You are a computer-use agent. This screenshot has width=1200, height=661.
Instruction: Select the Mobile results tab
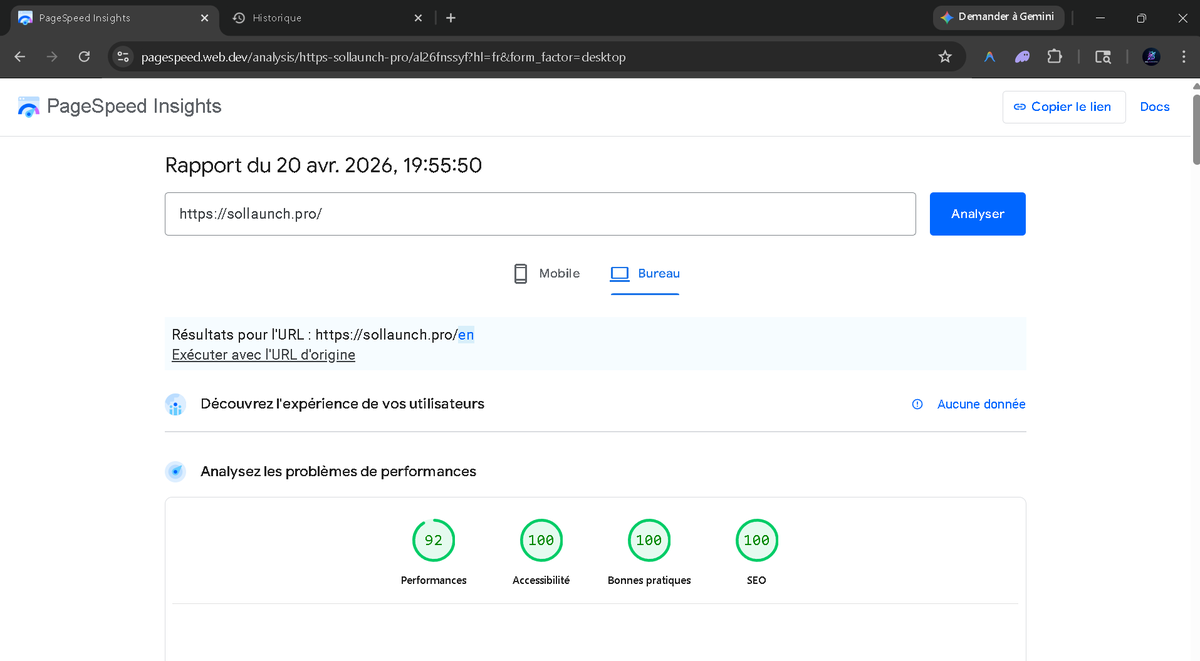(546, 273)
